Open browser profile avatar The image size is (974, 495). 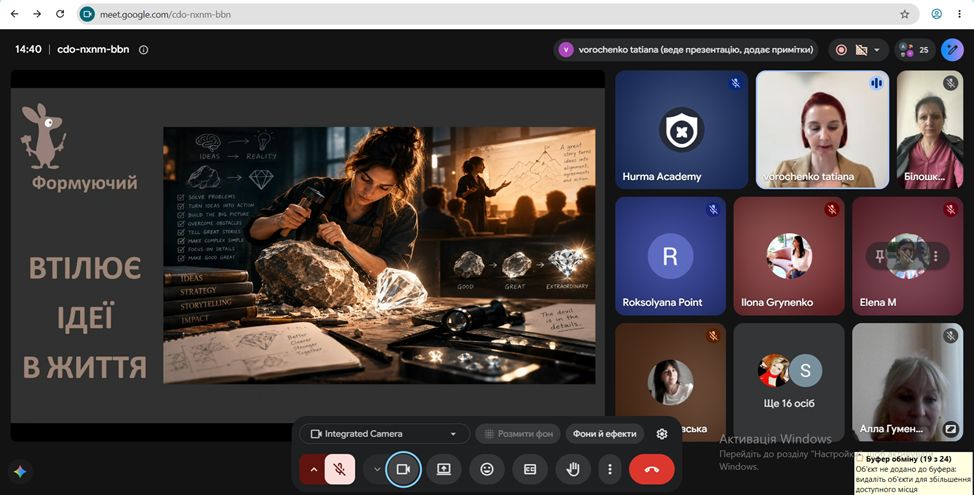[937, 14]
